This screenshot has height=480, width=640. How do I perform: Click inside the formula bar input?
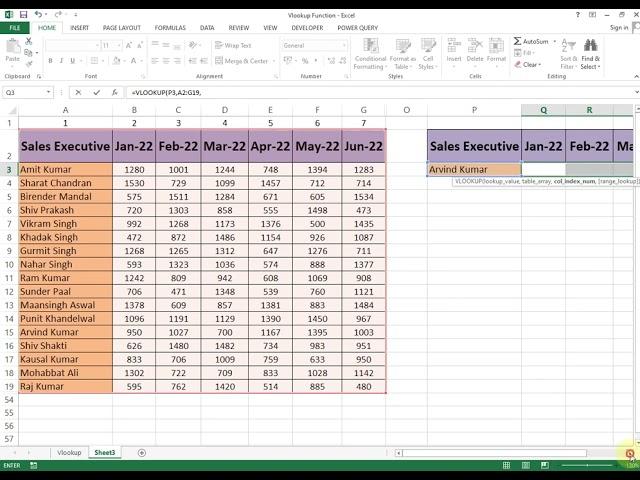pyautogui.click(x=380, y=93)
